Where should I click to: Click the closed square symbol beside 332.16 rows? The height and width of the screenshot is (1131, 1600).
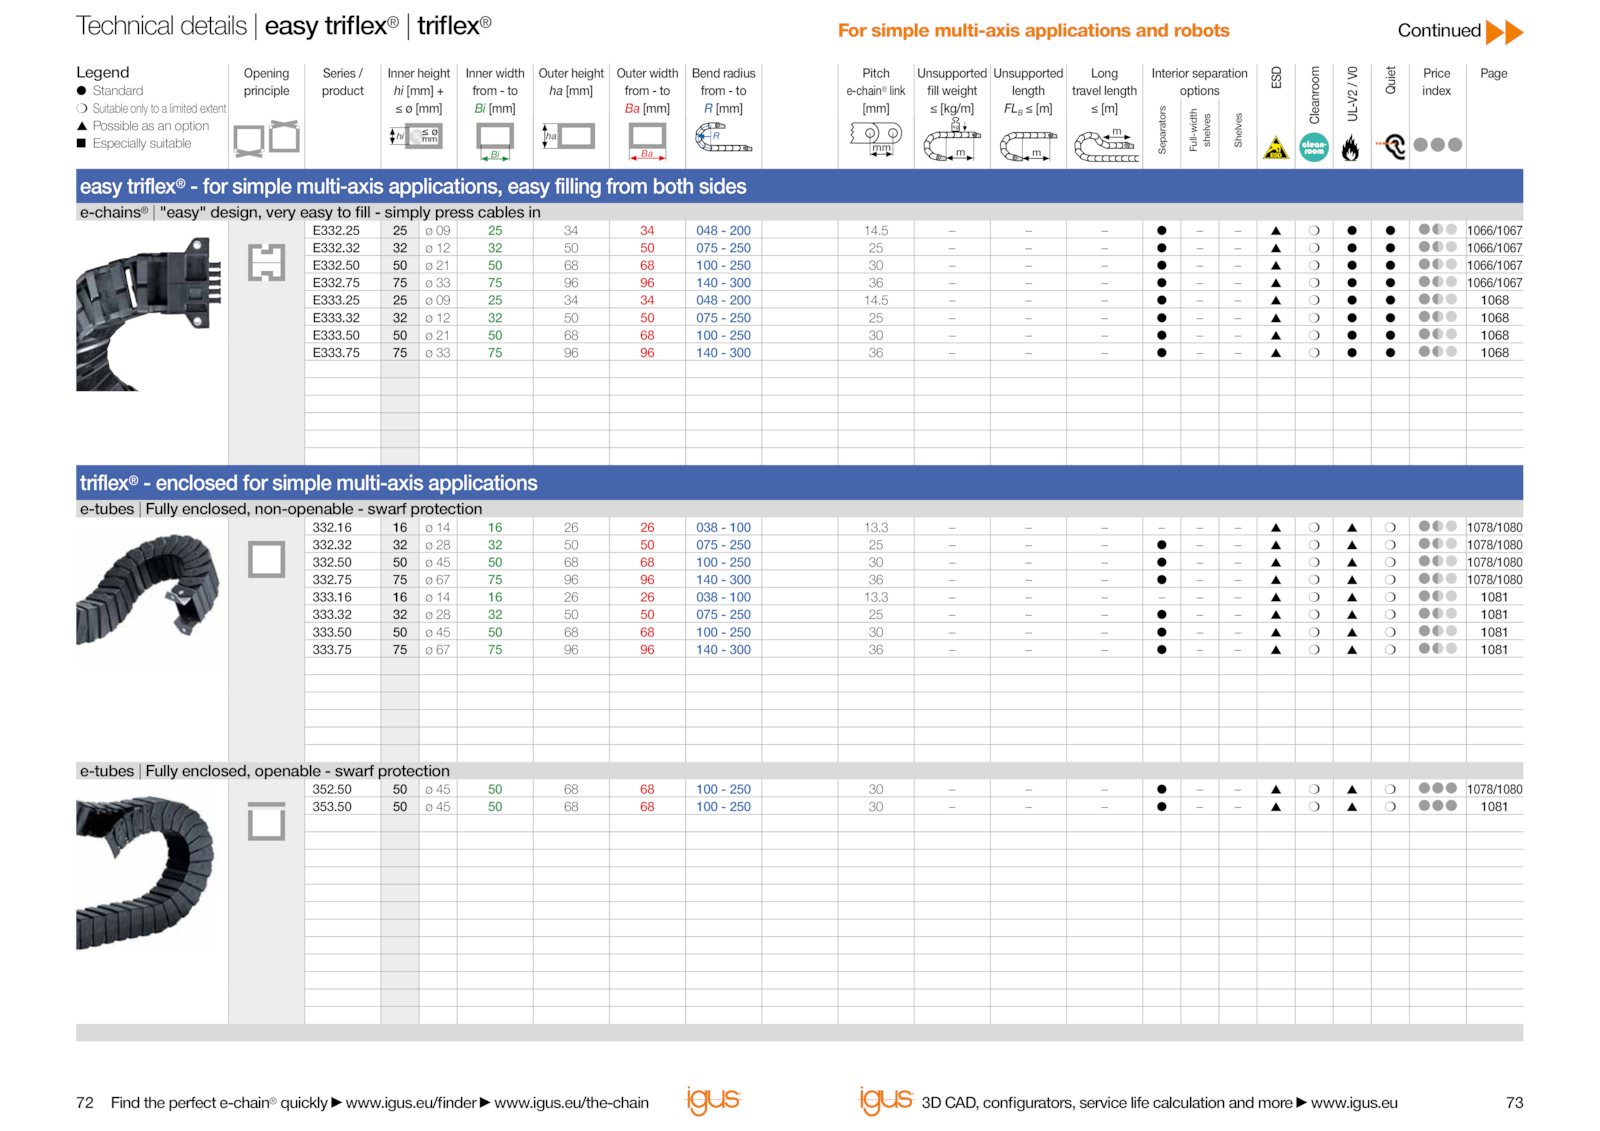(267, 559)
